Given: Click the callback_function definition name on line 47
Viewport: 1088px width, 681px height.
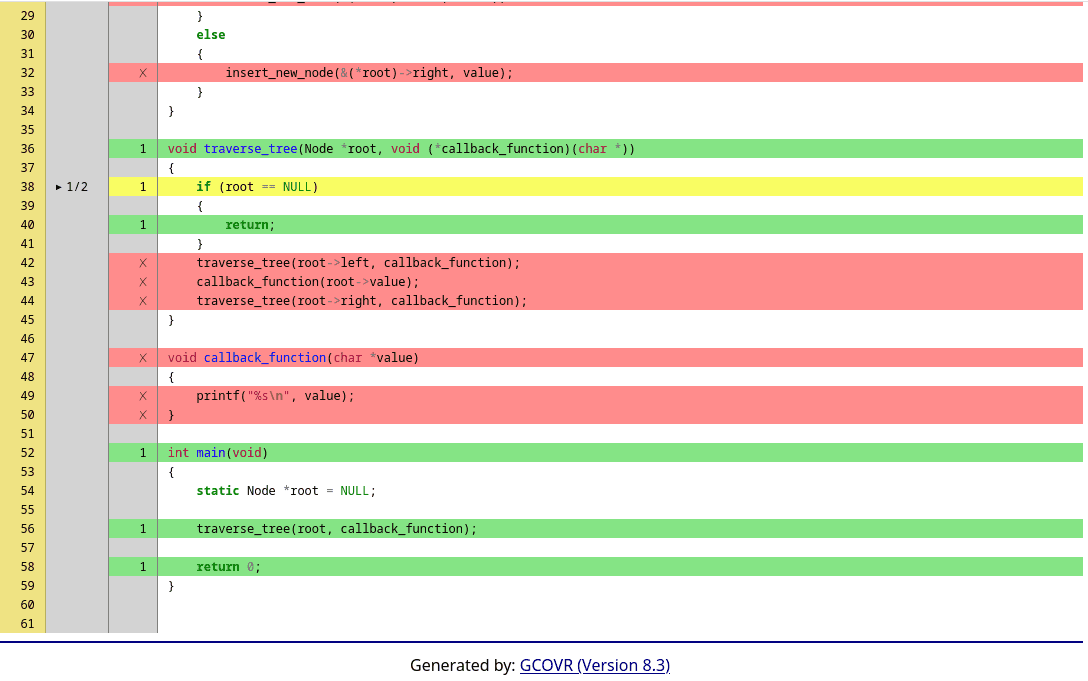Looking at the screenshot, I should click(265, 358).
